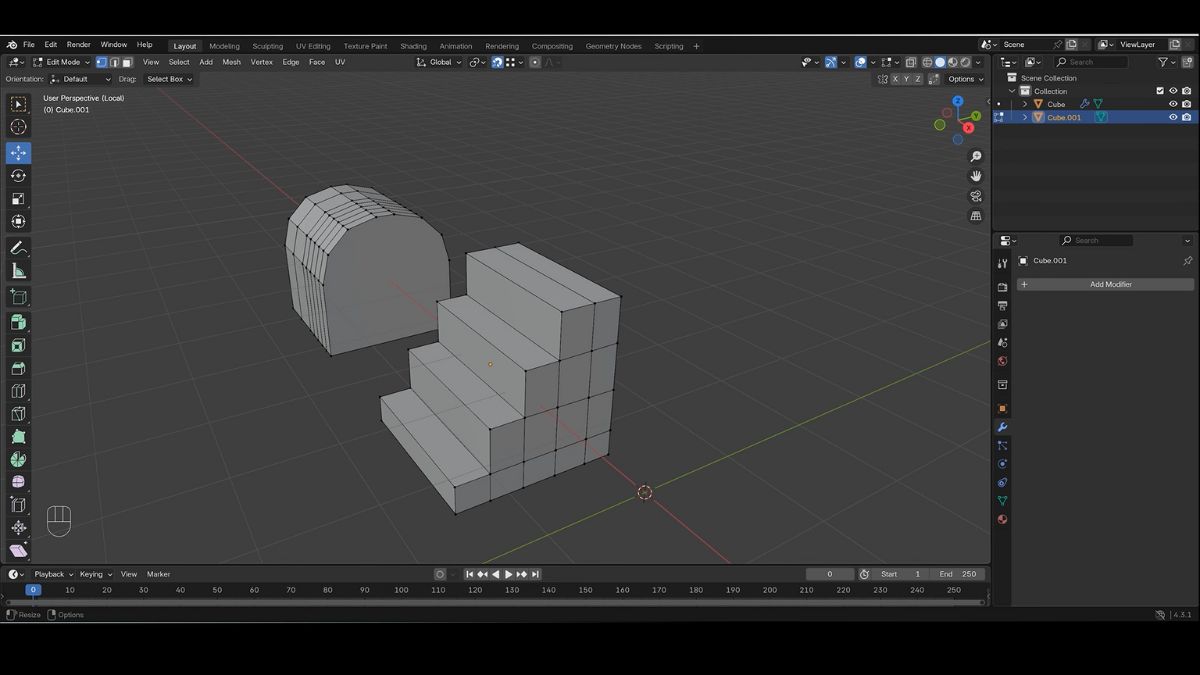This screenshot has height=675, width=1200.
Task: Jump to the animation end
Action: click(536, 574)
